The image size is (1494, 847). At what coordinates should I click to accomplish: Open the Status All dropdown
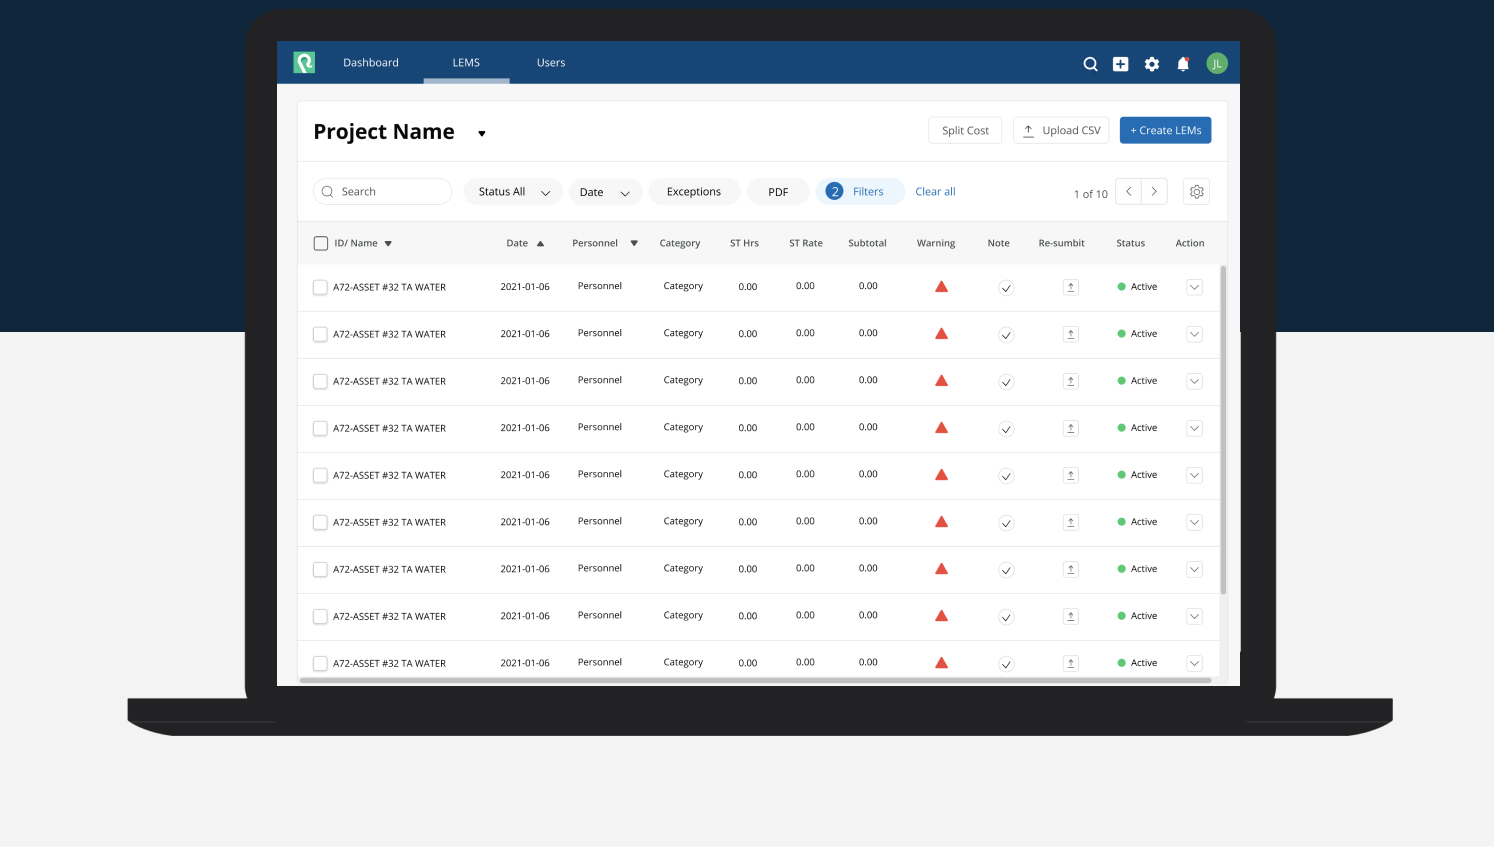513,192
